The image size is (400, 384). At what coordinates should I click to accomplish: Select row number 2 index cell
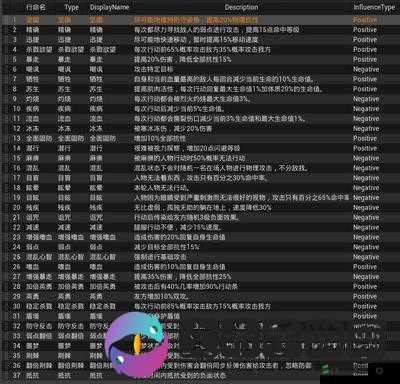tap(14, 30)
